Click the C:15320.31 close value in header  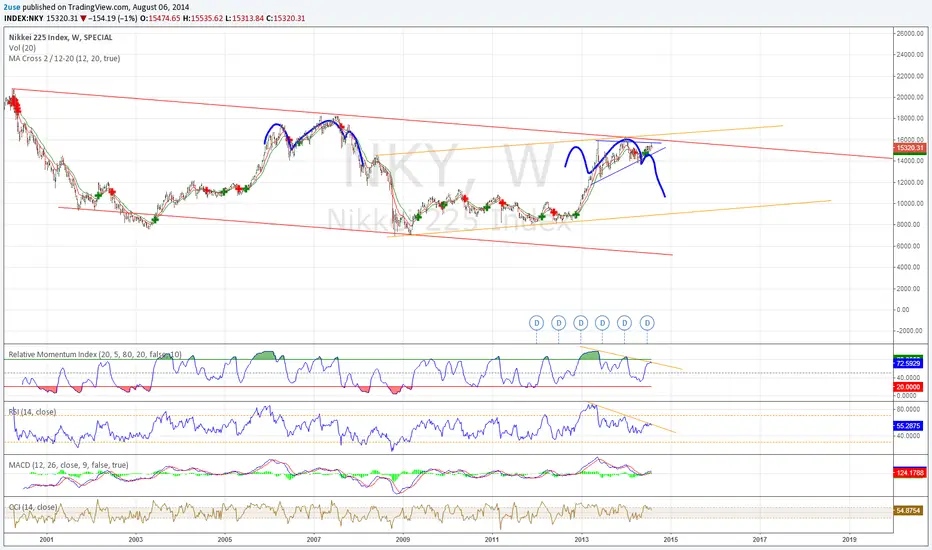pyautogui.click(x=285, y=18)
